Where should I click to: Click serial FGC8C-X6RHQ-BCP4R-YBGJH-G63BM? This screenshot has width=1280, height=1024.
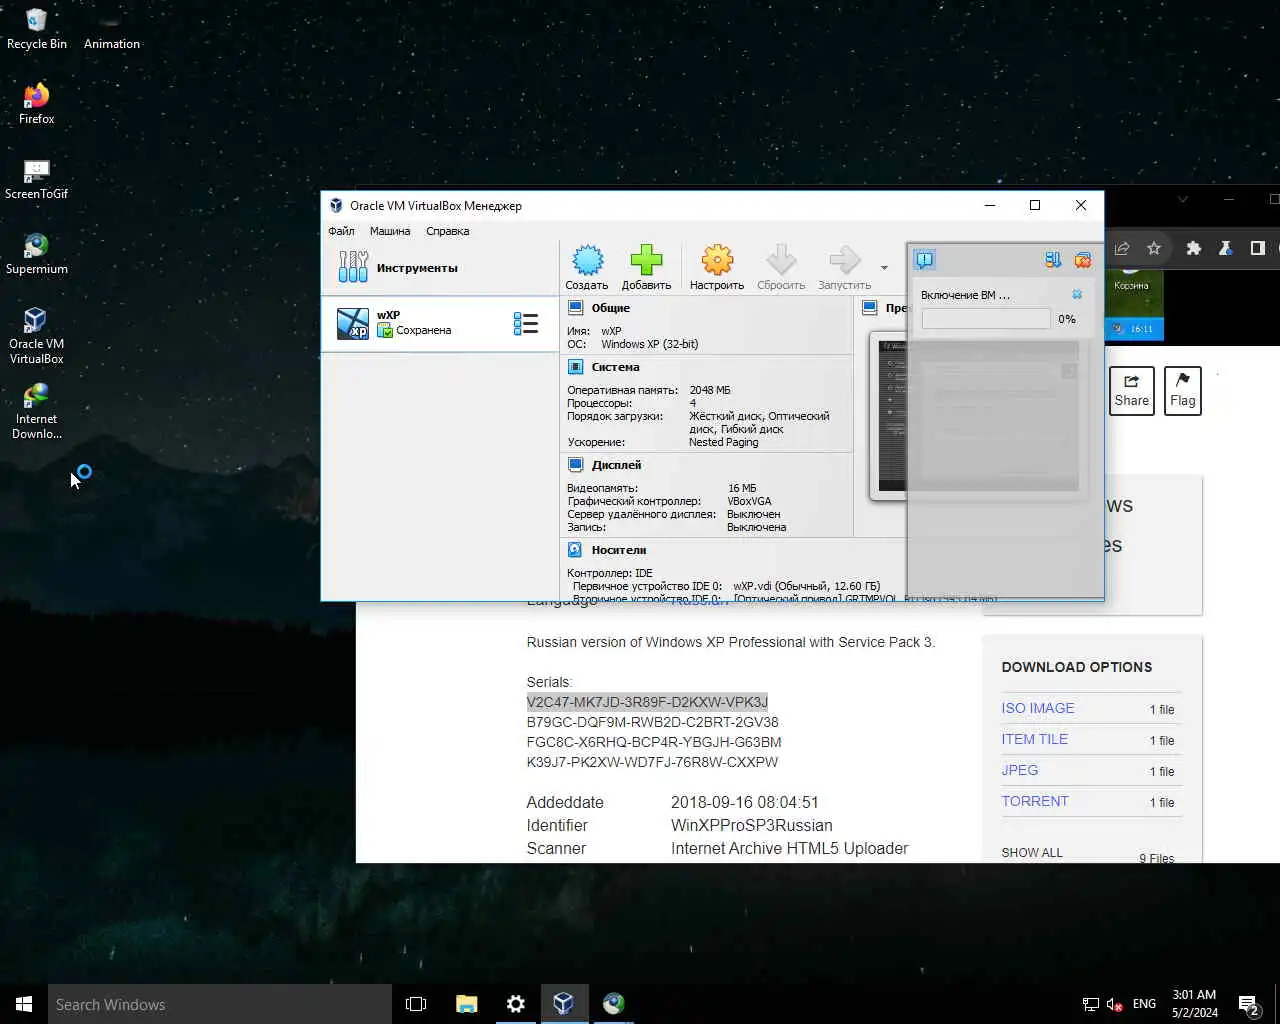(654, 742)
